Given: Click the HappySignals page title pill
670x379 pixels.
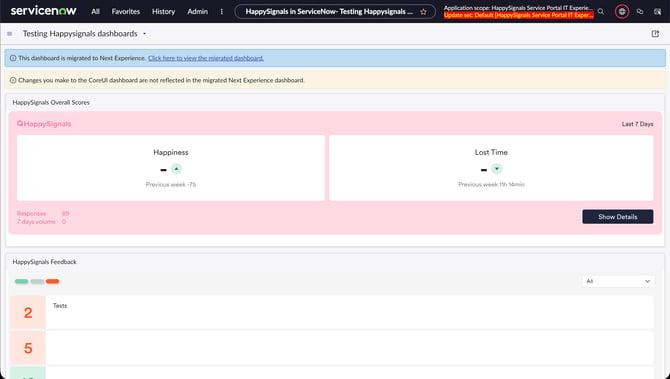Looking at the screenshot, I should tap(335, 12).
